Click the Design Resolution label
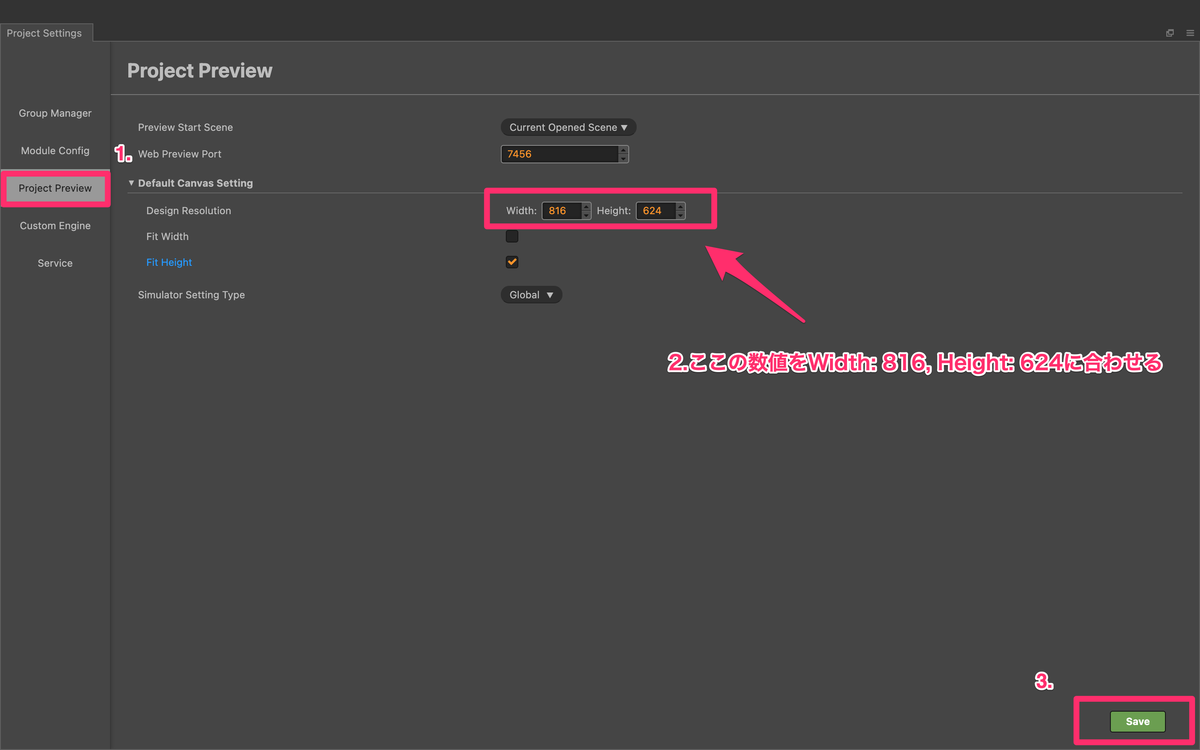This screenshot has height=750, width=1200. pos(188,211)
